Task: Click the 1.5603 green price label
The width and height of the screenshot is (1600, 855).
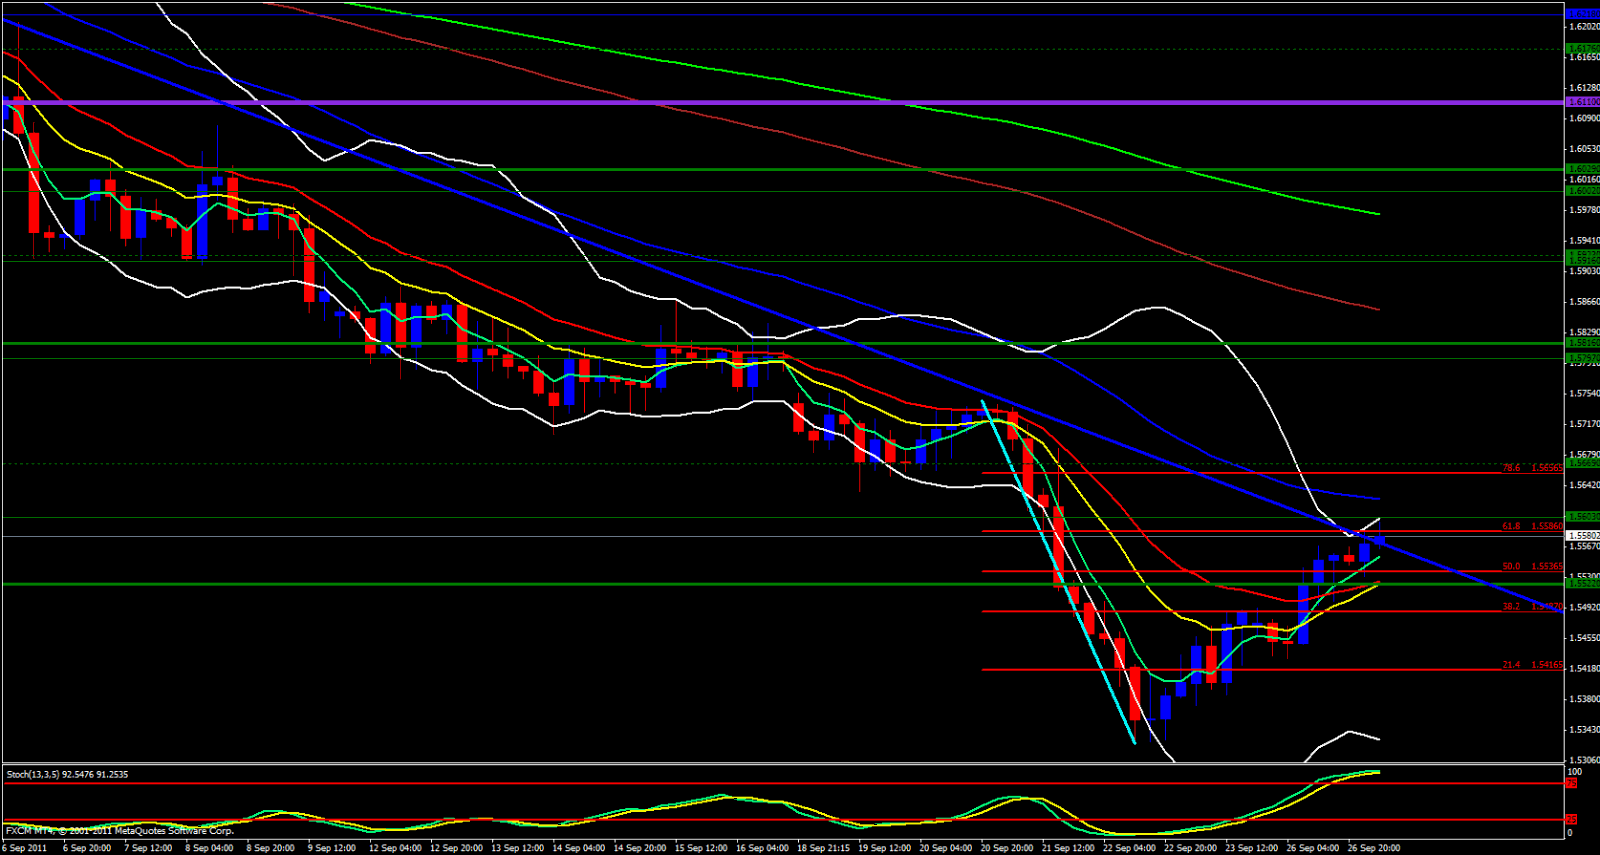Action: click(1582, 517)
